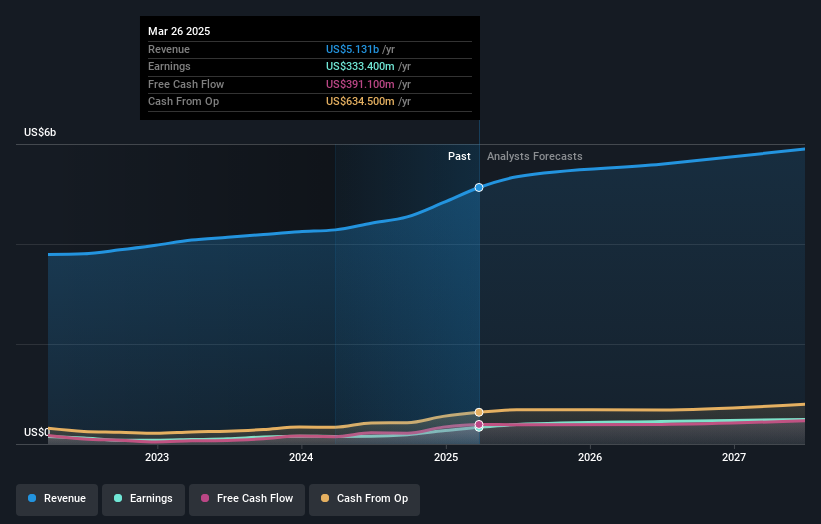The image size is (821, 524).
Task: Click the orange Cash From Op data point
Action: point(479,412)
